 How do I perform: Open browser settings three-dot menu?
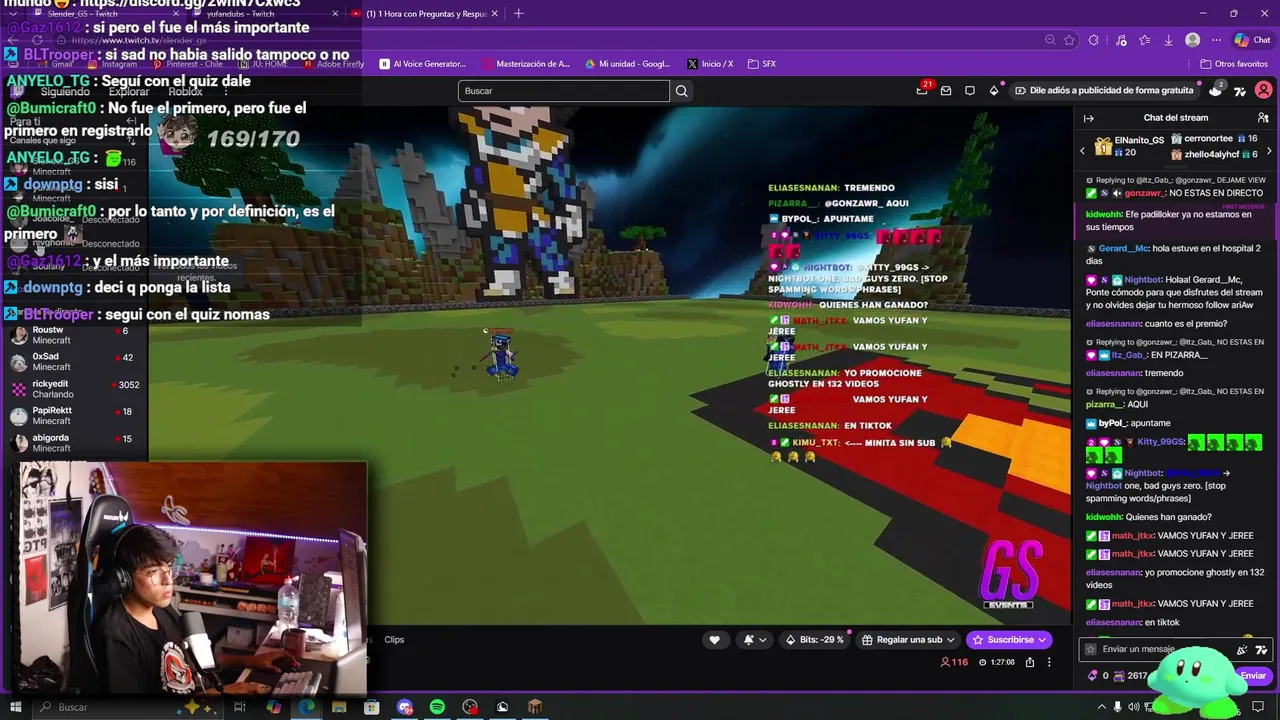click(x=1217, y=40)
